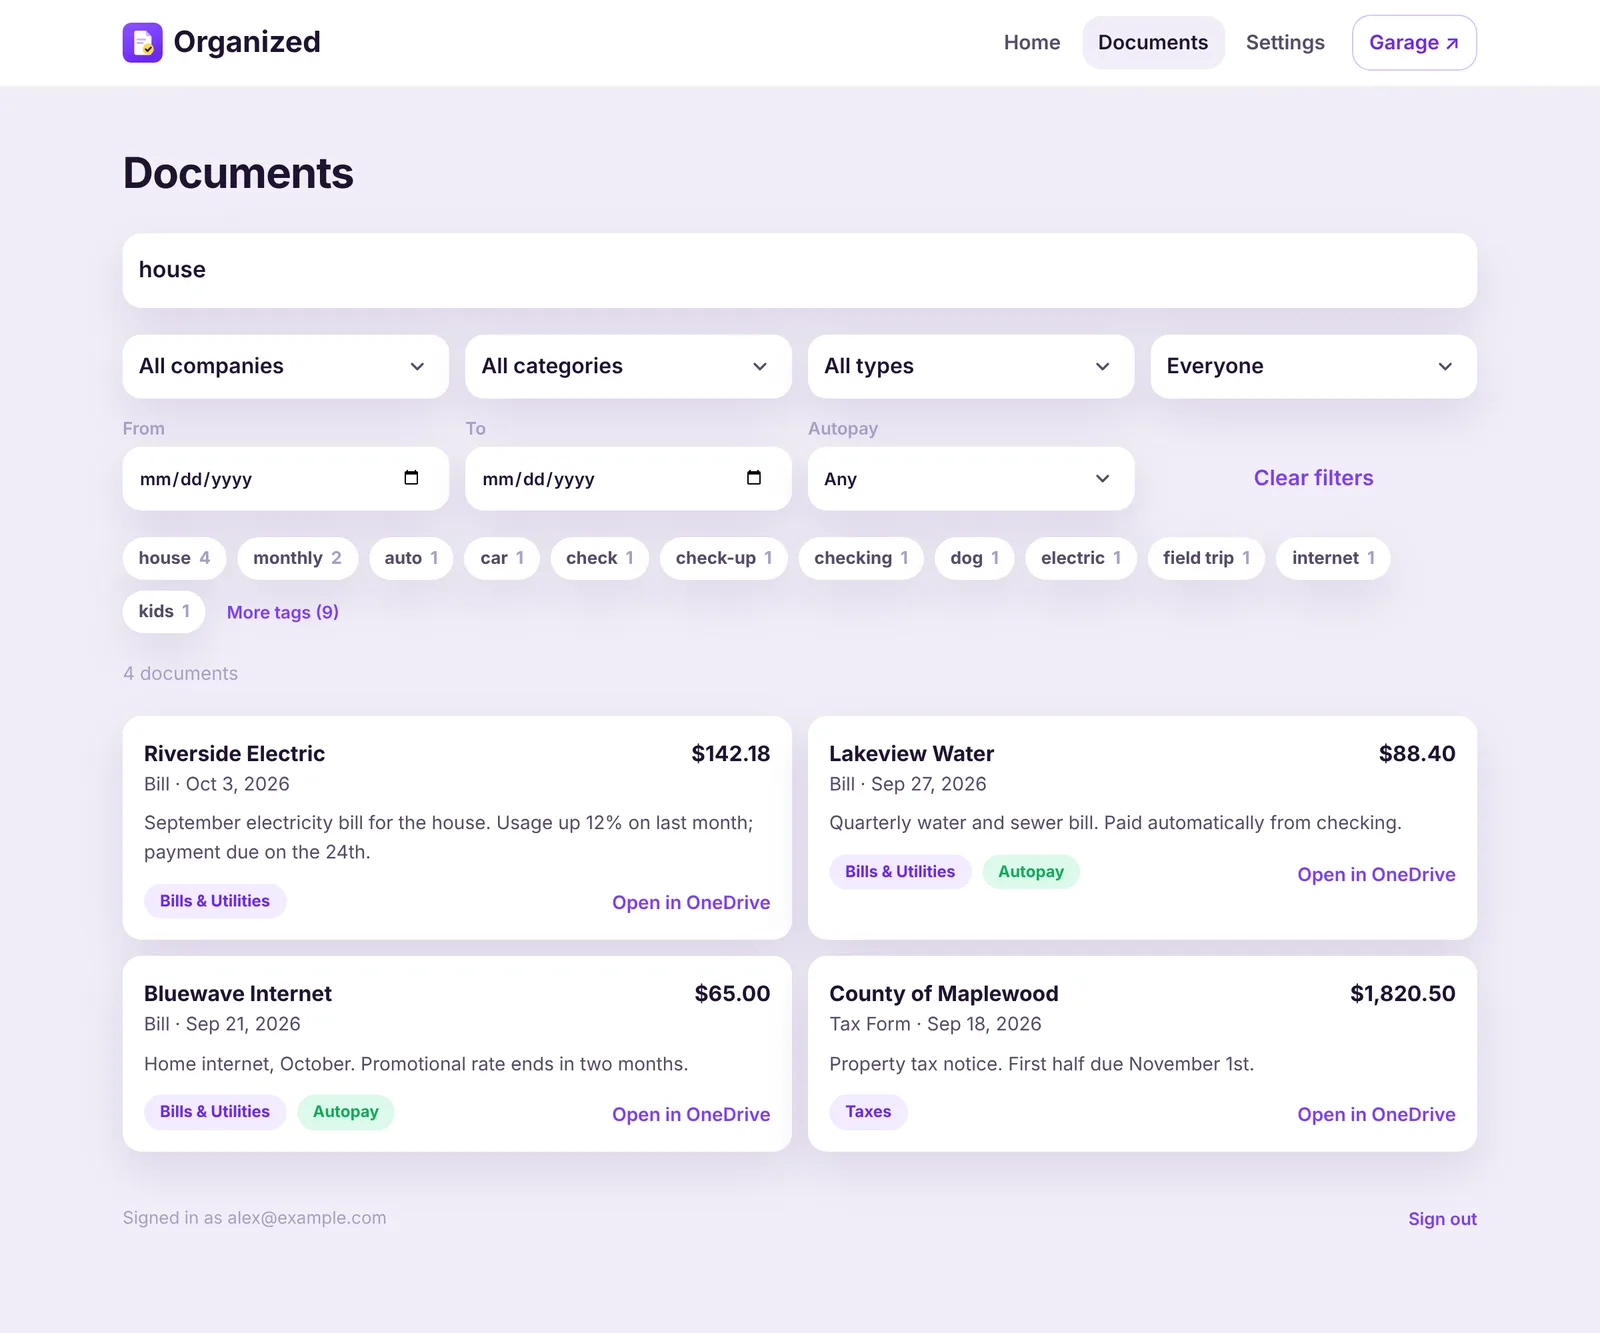Click the From date input field
This screenshot has width=1600, height=1333.
pos(286,479)
